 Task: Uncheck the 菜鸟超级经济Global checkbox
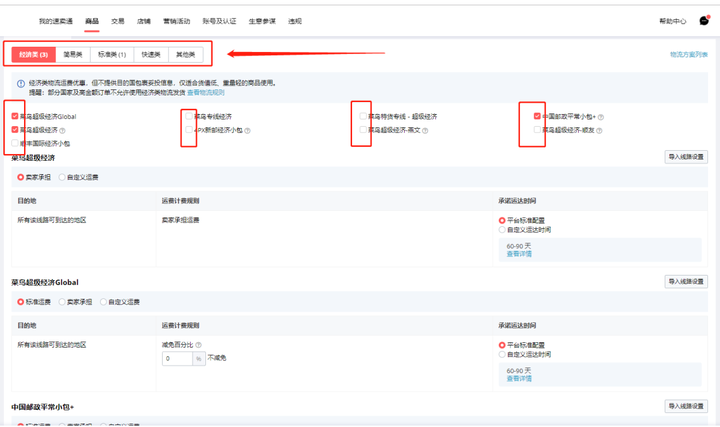[x=15, y=116]
